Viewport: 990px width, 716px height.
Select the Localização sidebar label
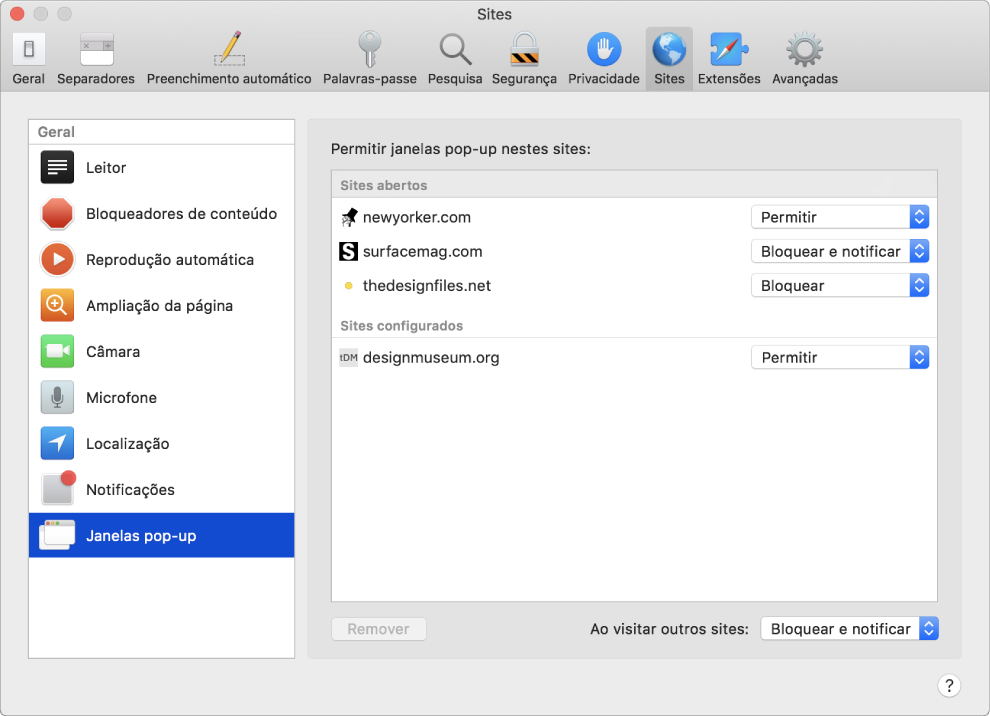(128, 444)
